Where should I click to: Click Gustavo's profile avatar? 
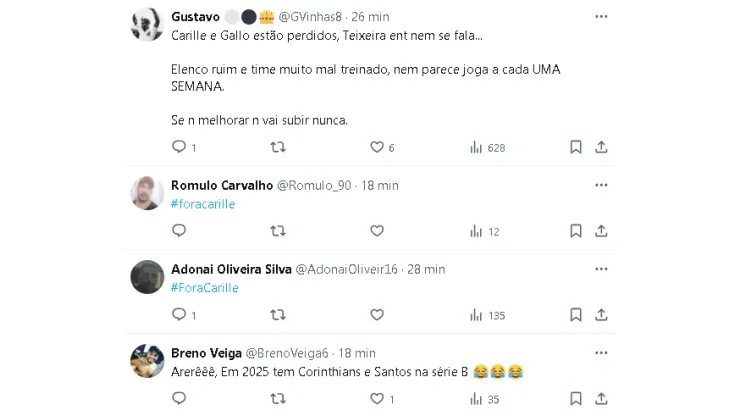click(x=148, y=25)
